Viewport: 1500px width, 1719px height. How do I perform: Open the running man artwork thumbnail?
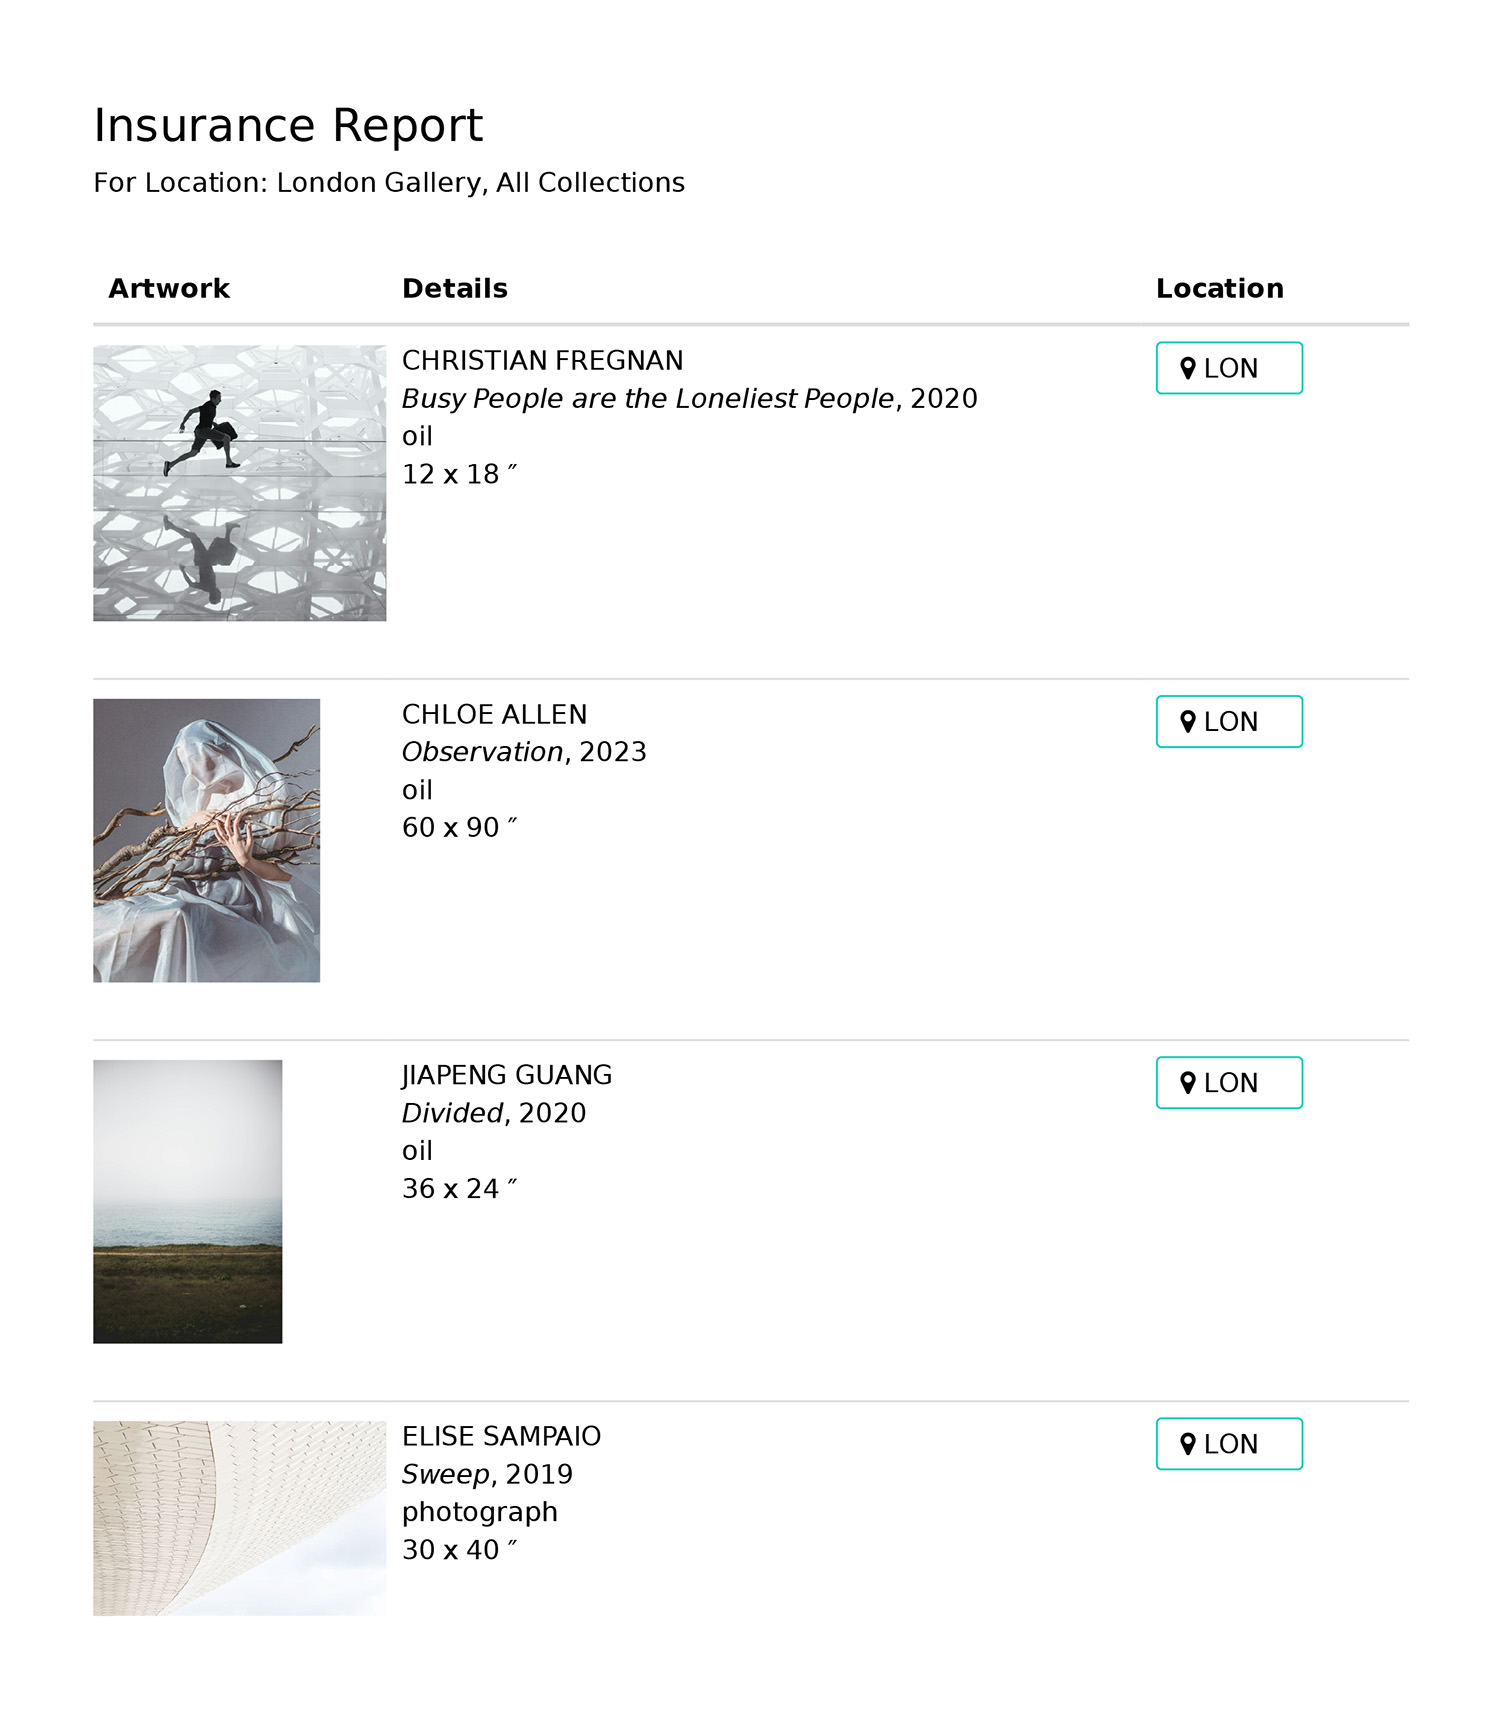pos(239,483)
